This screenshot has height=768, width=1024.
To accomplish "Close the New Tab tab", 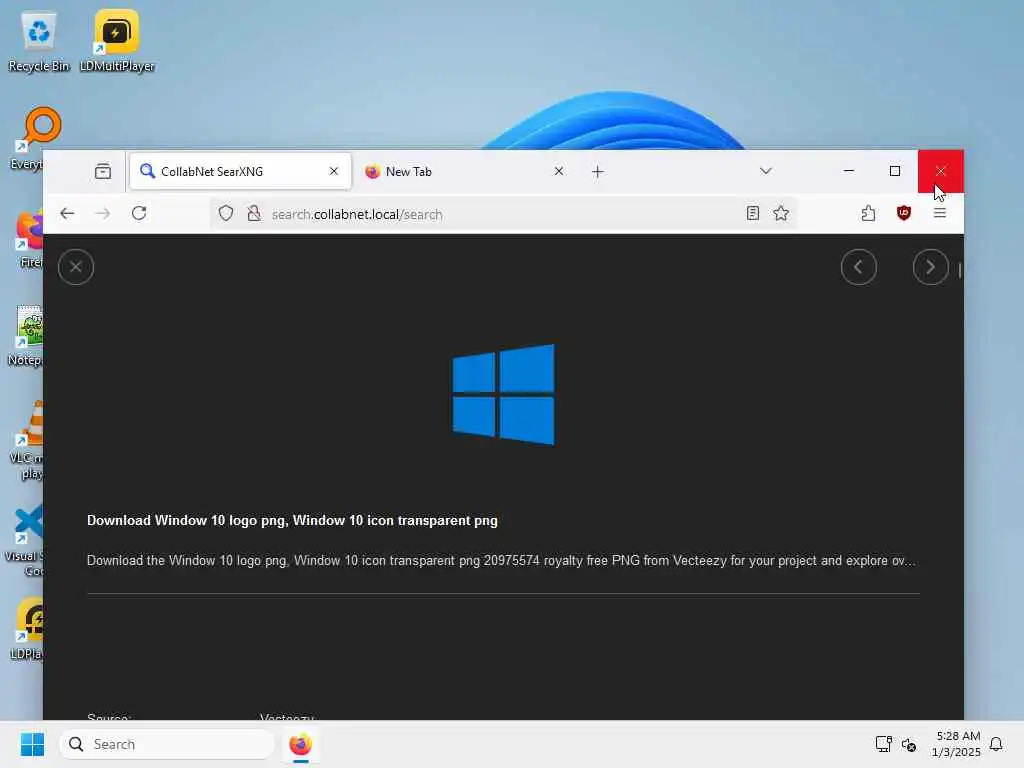I will (559, 171).
